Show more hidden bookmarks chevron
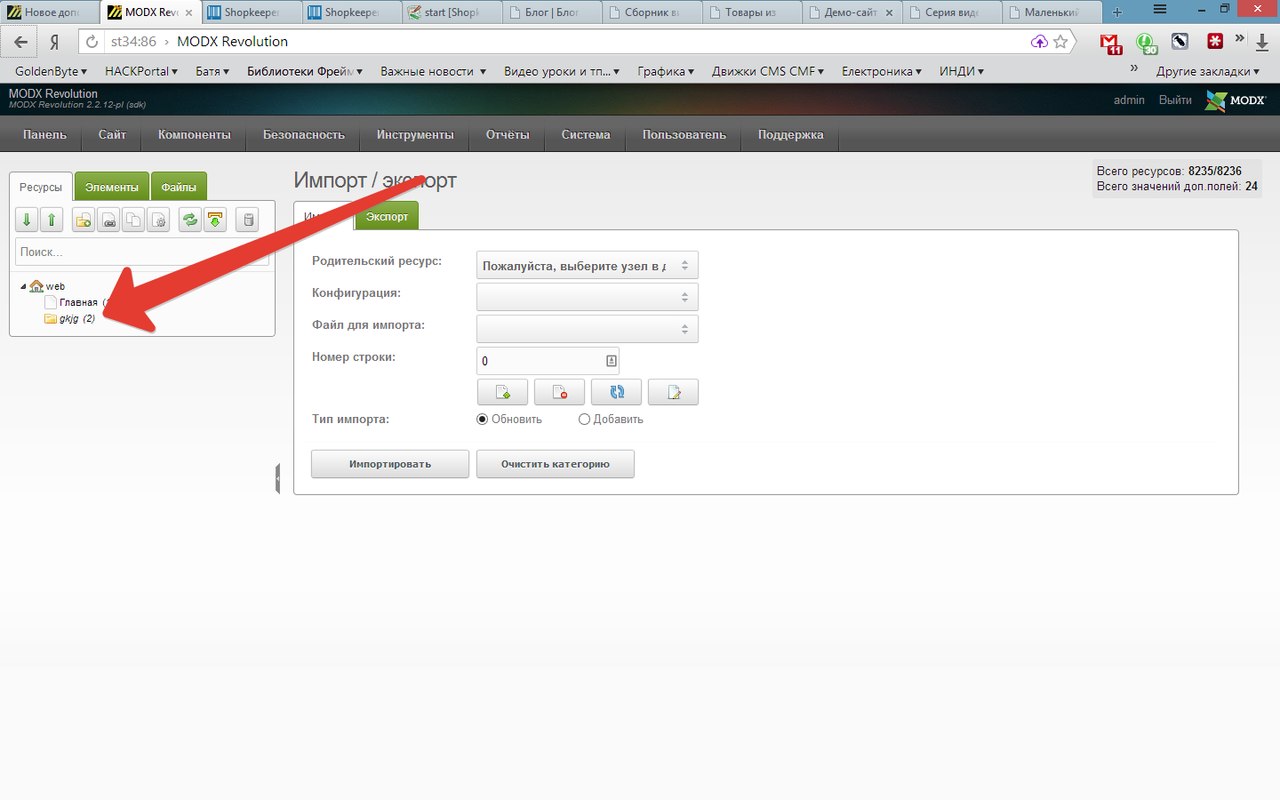The width and height of the screenshot is (1280, 800). (1134, 70)
